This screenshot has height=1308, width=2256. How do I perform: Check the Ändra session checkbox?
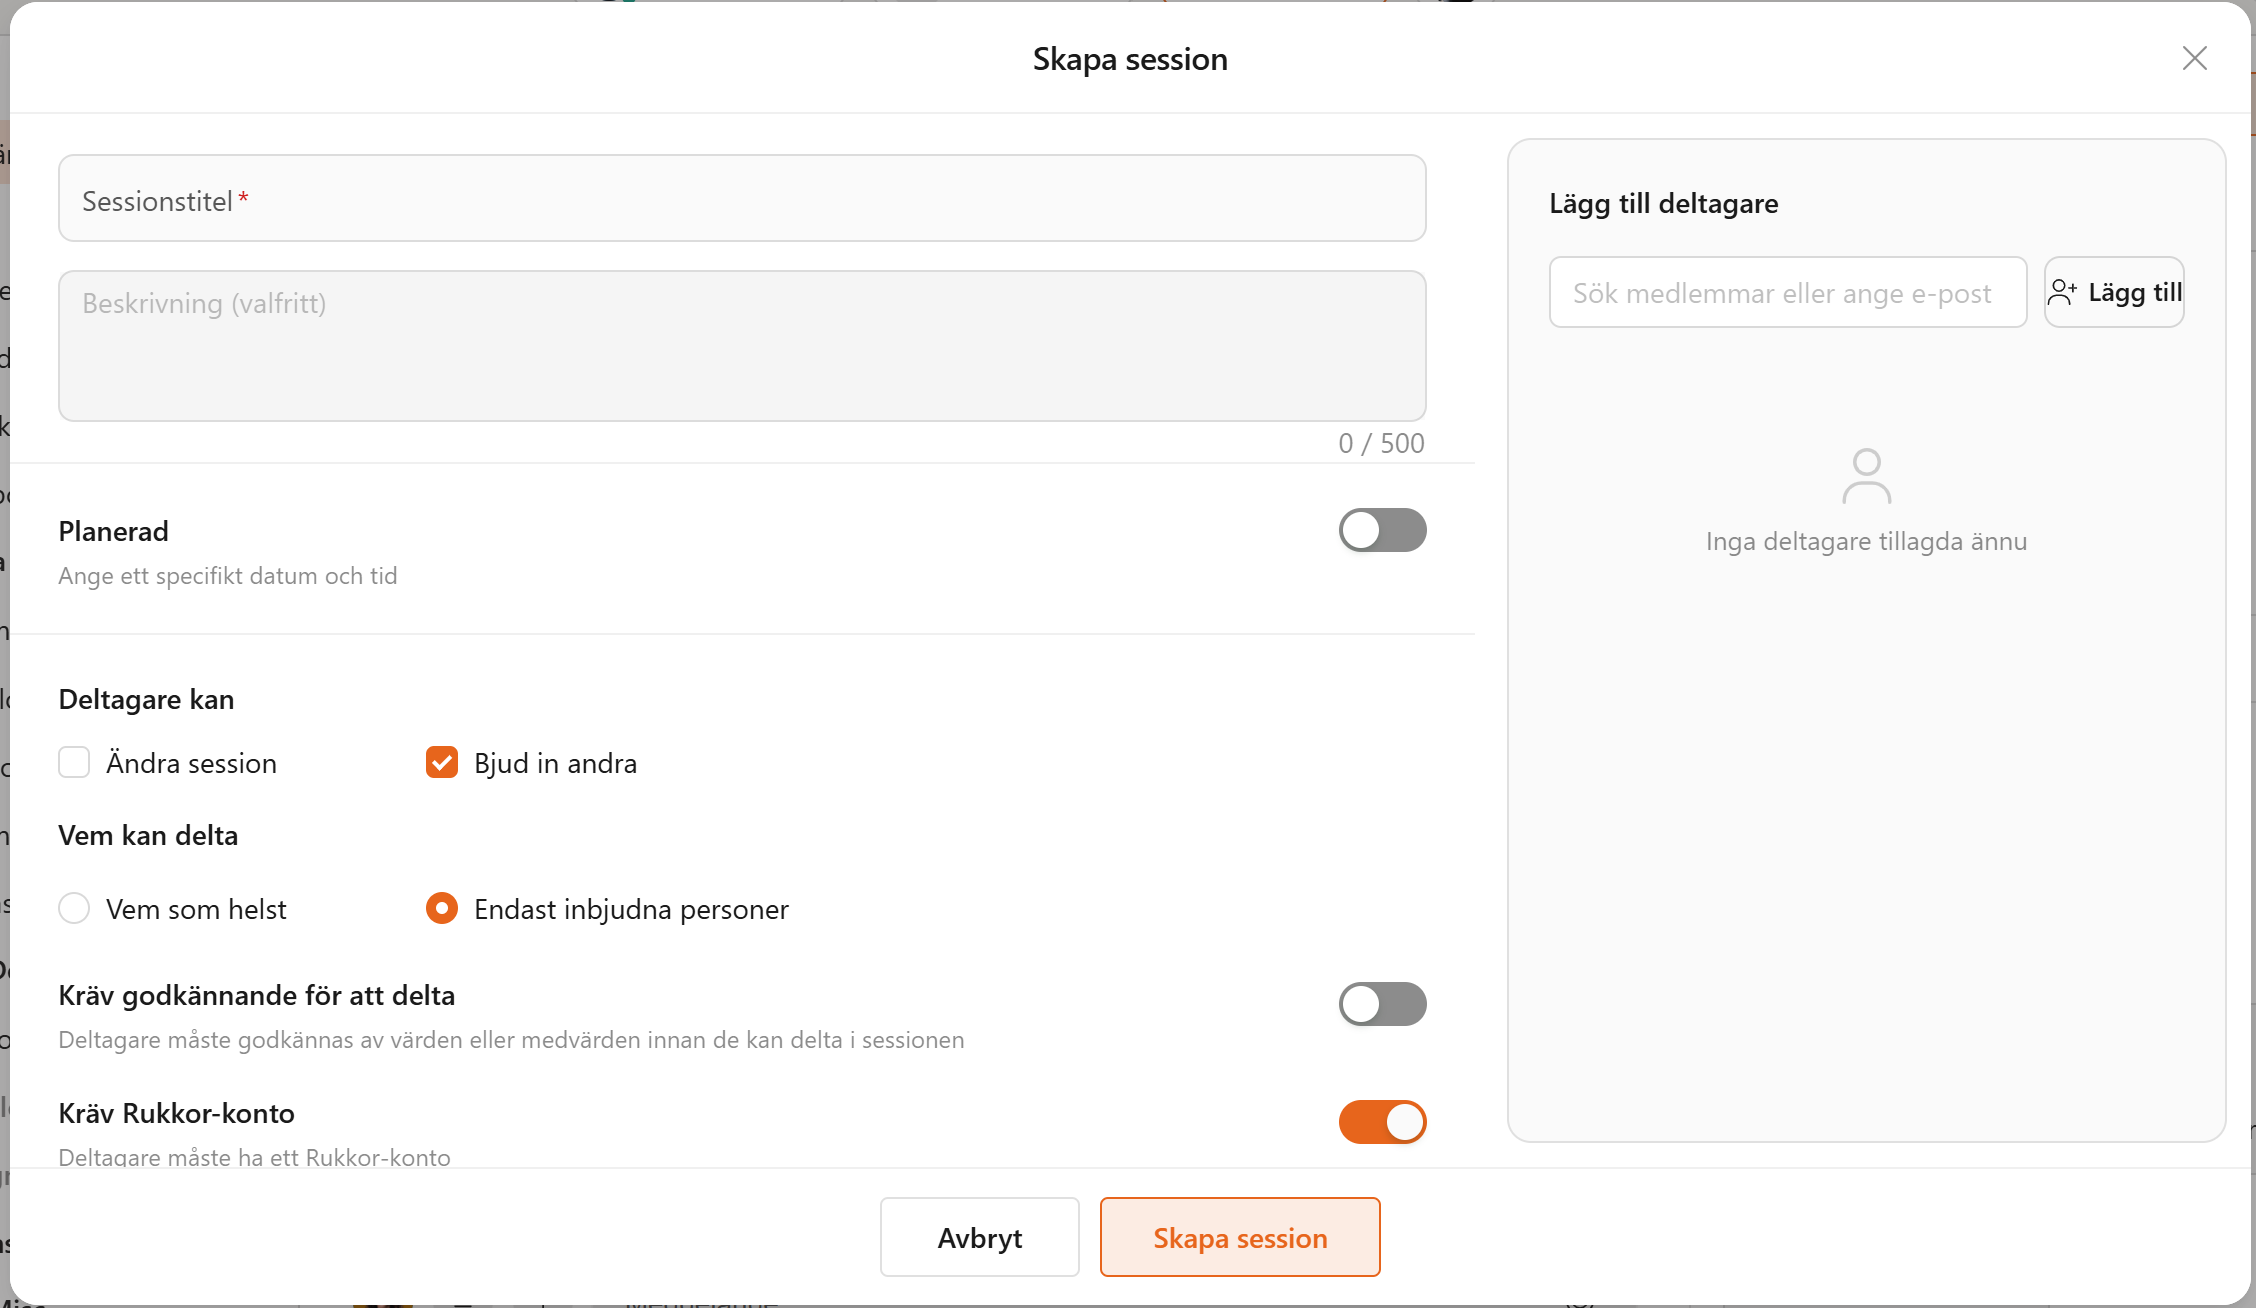click(74, 762)
